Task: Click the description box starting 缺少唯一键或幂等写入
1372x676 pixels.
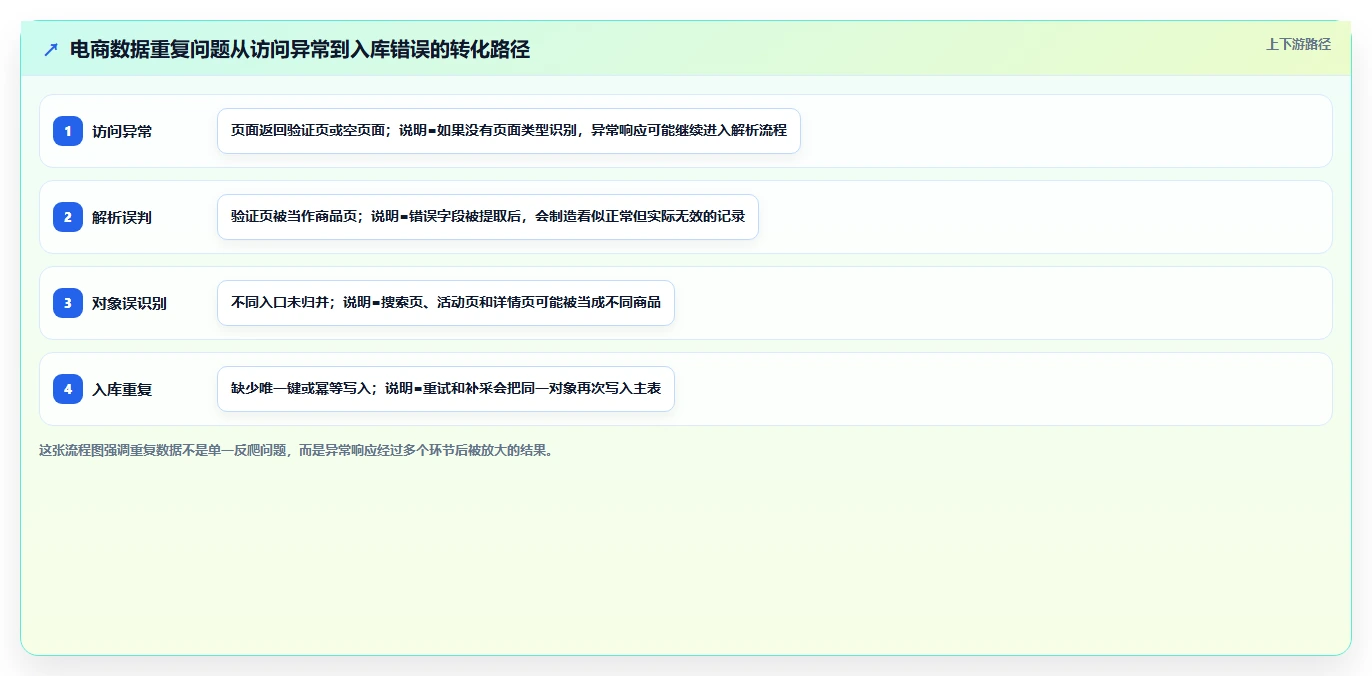Action: [x=446, y=389]
